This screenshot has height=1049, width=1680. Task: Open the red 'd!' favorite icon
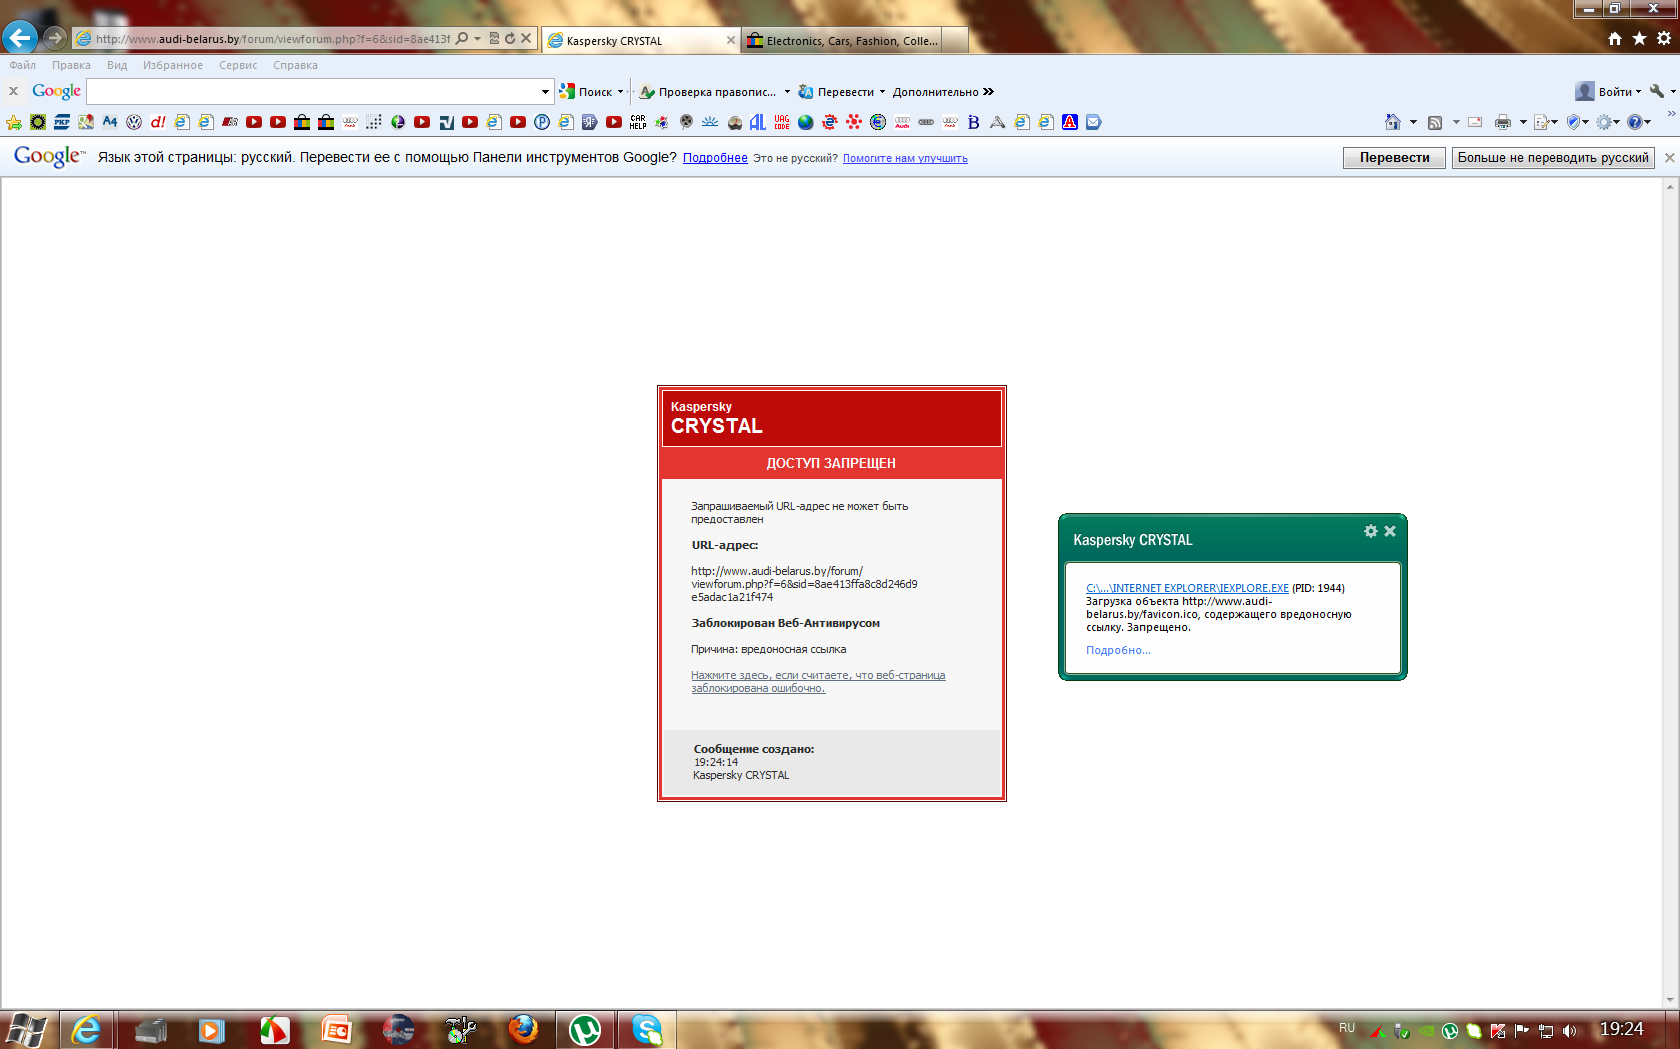(158, 122)
